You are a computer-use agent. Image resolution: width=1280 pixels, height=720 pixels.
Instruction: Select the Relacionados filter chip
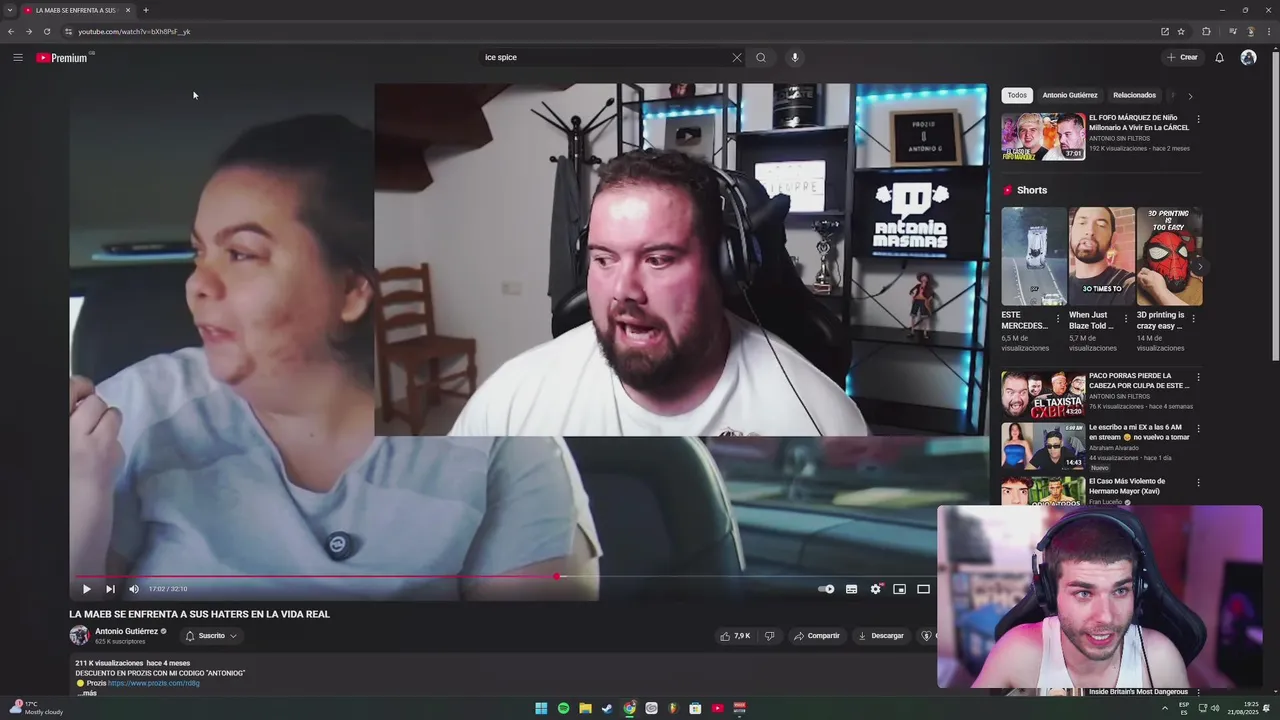tap(1134, 95)
